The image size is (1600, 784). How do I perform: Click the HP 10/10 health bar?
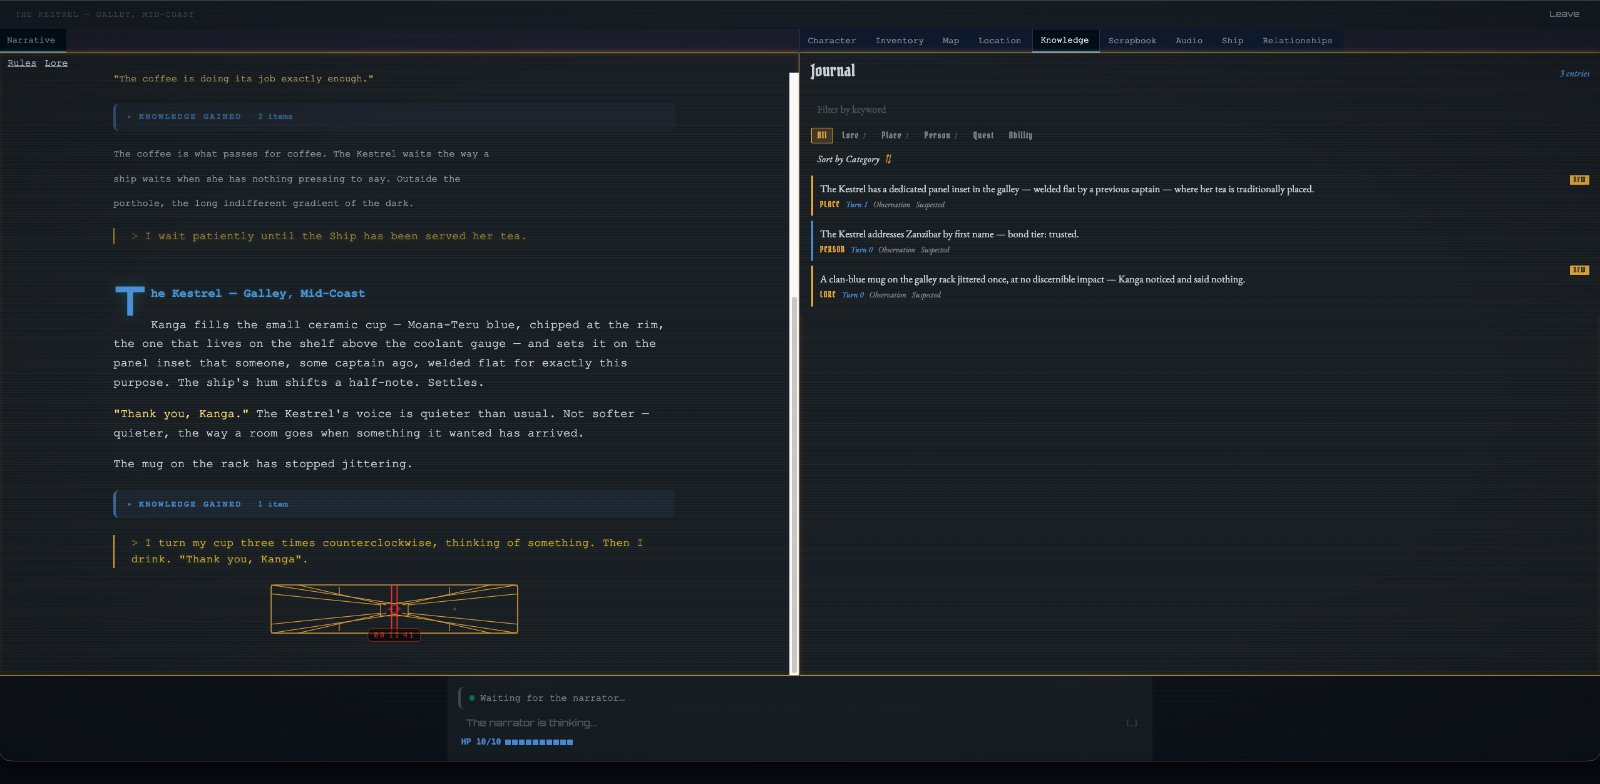tap(517, 742)
